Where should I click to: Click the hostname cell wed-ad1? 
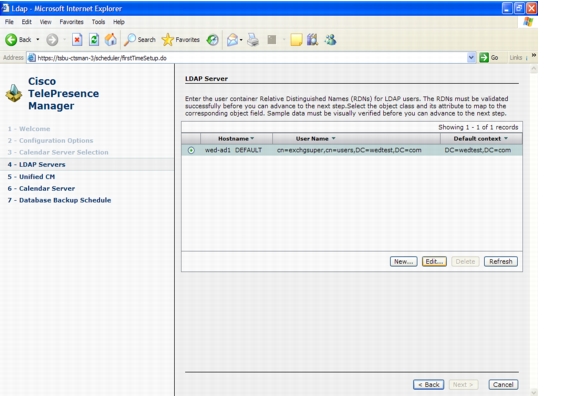[217, 150]
